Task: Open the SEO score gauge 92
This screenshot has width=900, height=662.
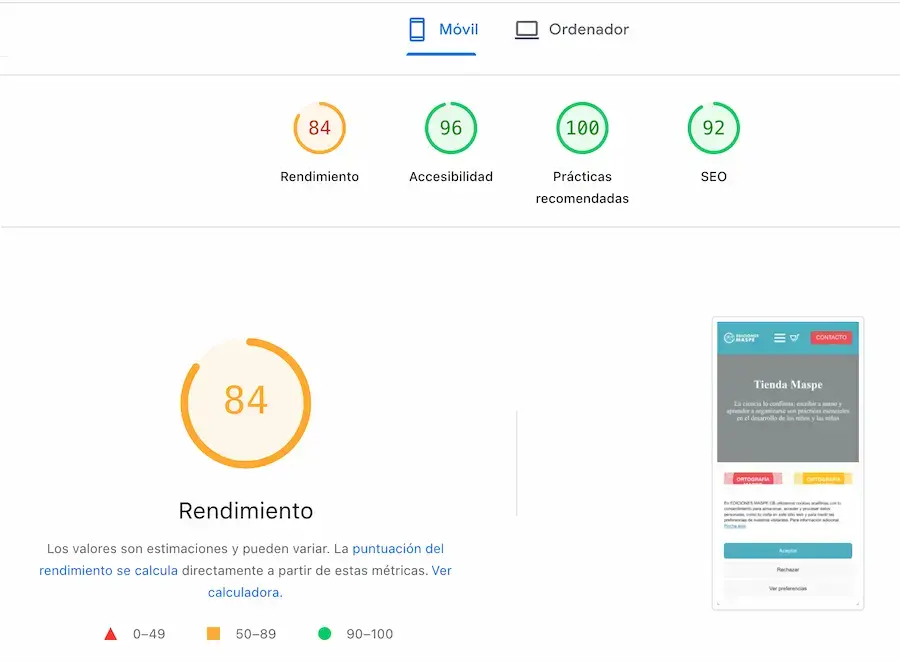Action: pyautogui.click(x=714, y=127)
